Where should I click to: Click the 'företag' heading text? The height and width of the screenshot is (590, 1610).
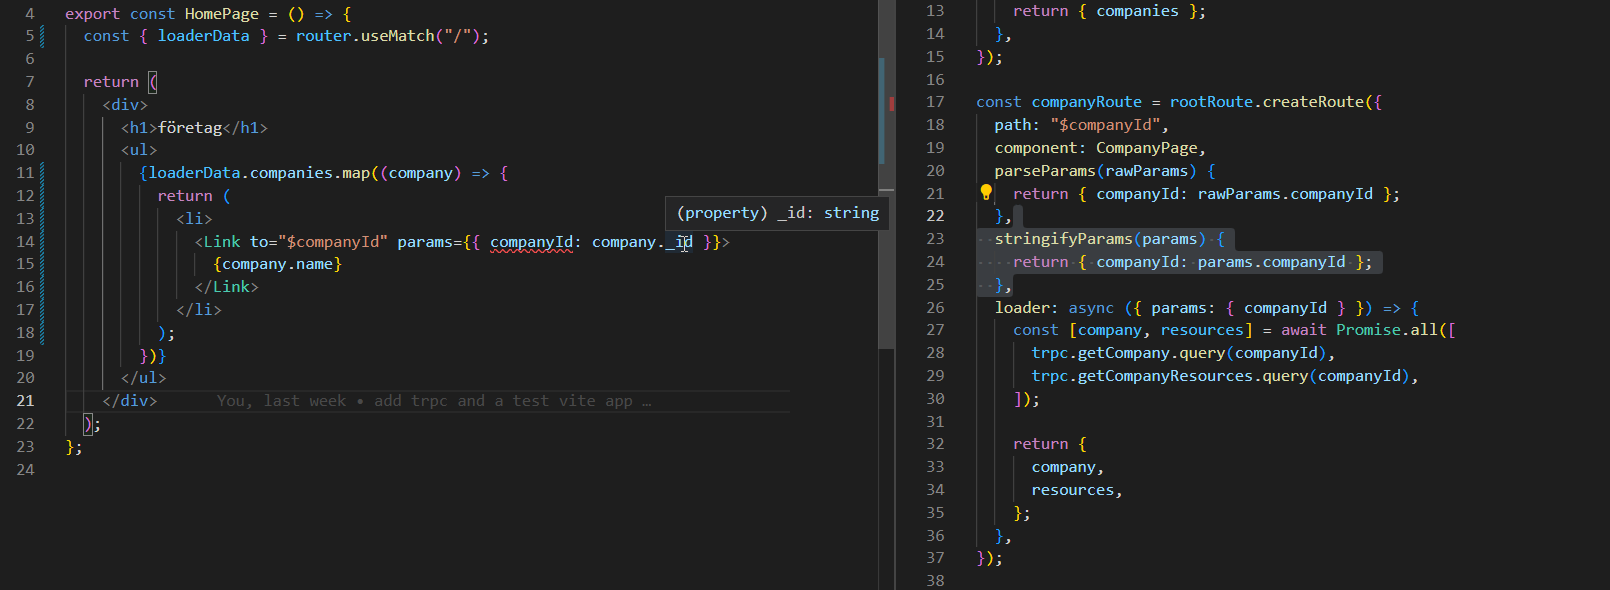click(190, 128)
